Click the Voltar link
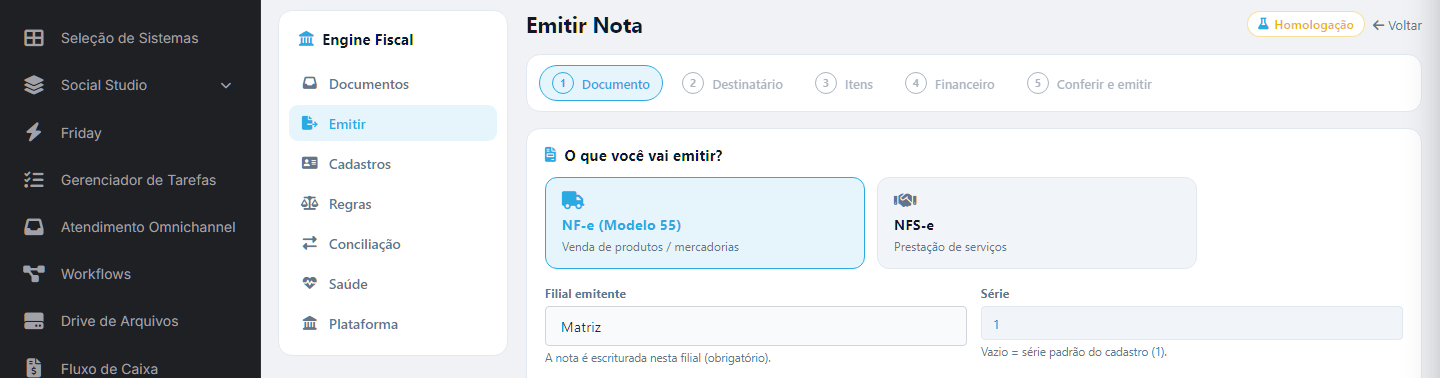The image size is (1440, 378). tap(1397, 25)
